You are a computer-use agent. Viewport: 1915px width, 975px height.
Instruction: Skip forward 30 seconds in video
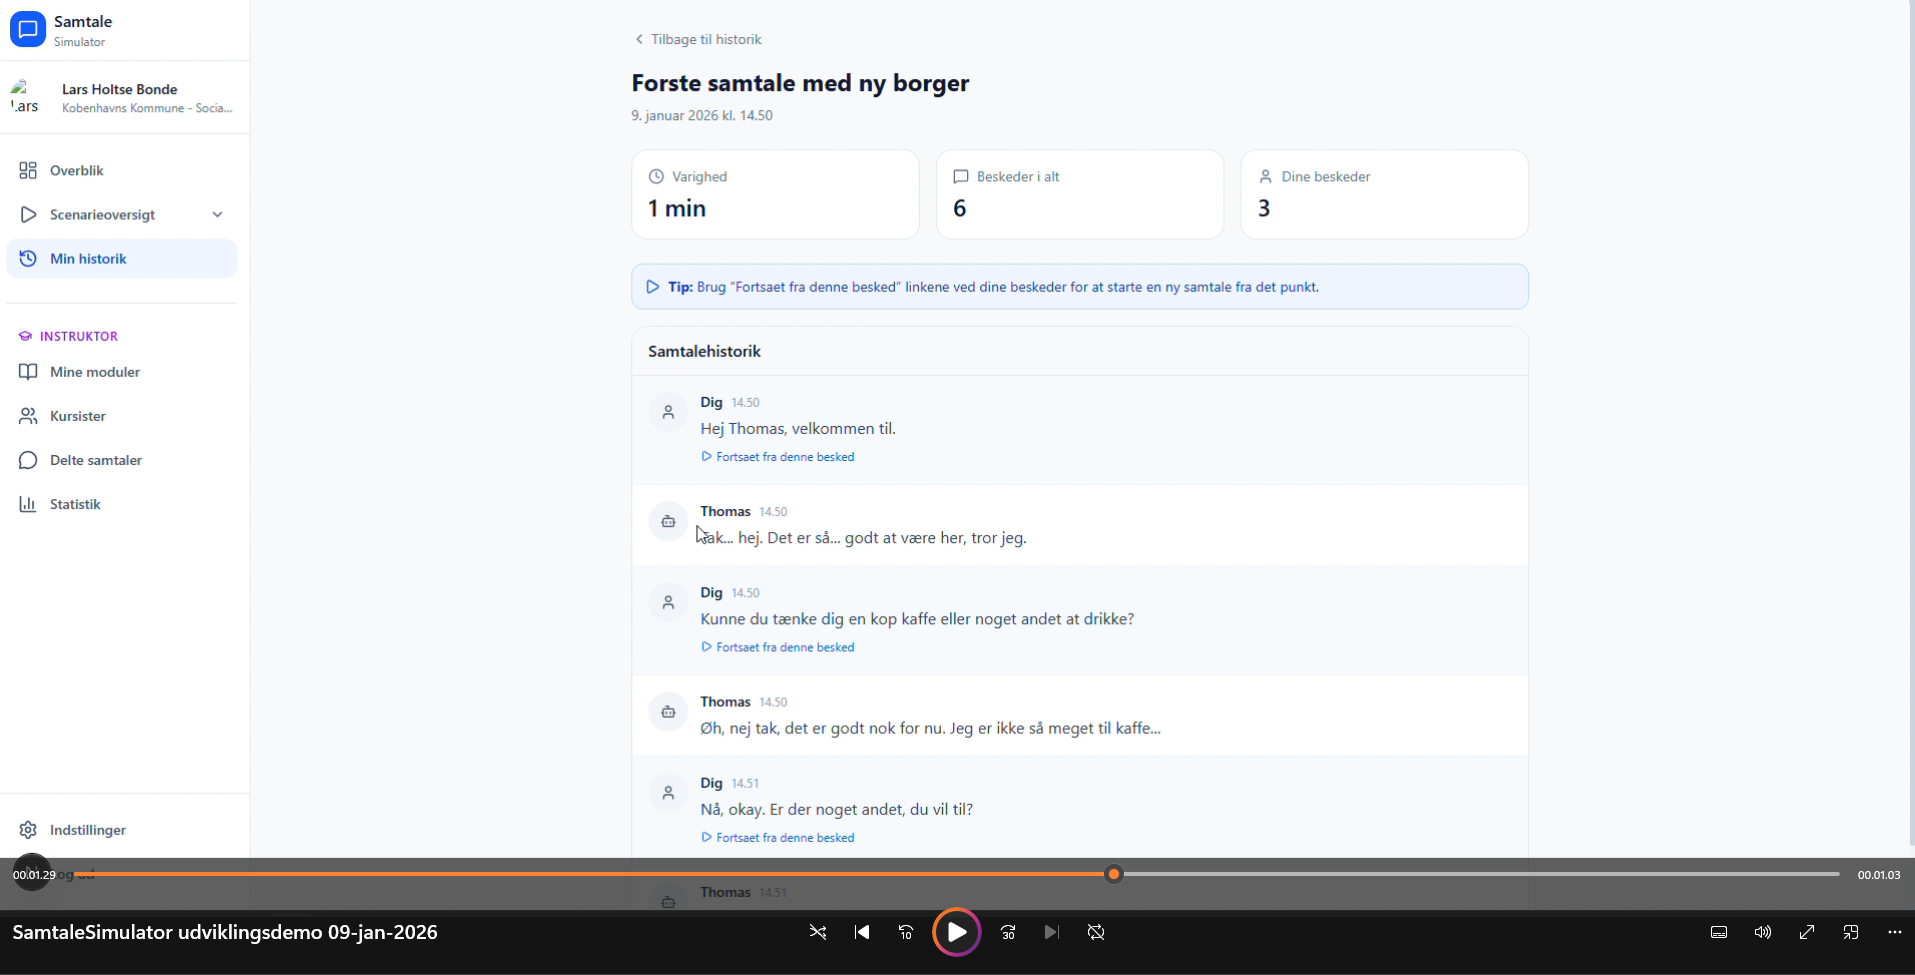[x=1008, y=932]
